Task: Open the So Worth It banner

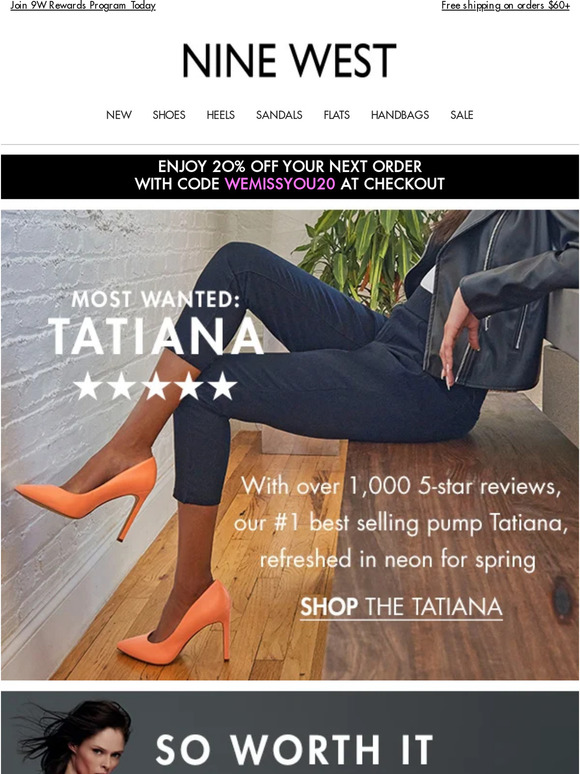Action: point(290,733)
